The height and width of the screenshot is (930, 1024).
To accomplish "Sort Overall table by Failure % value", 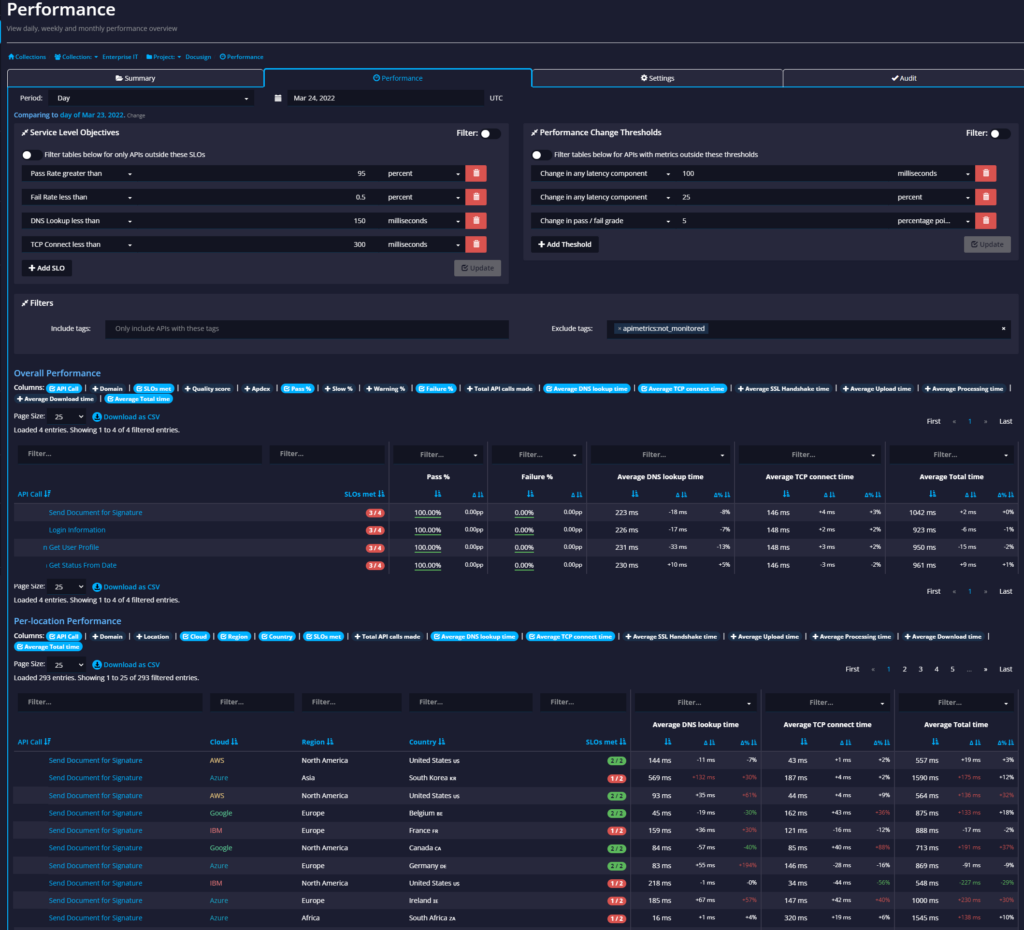I will [x=530, y=494].
